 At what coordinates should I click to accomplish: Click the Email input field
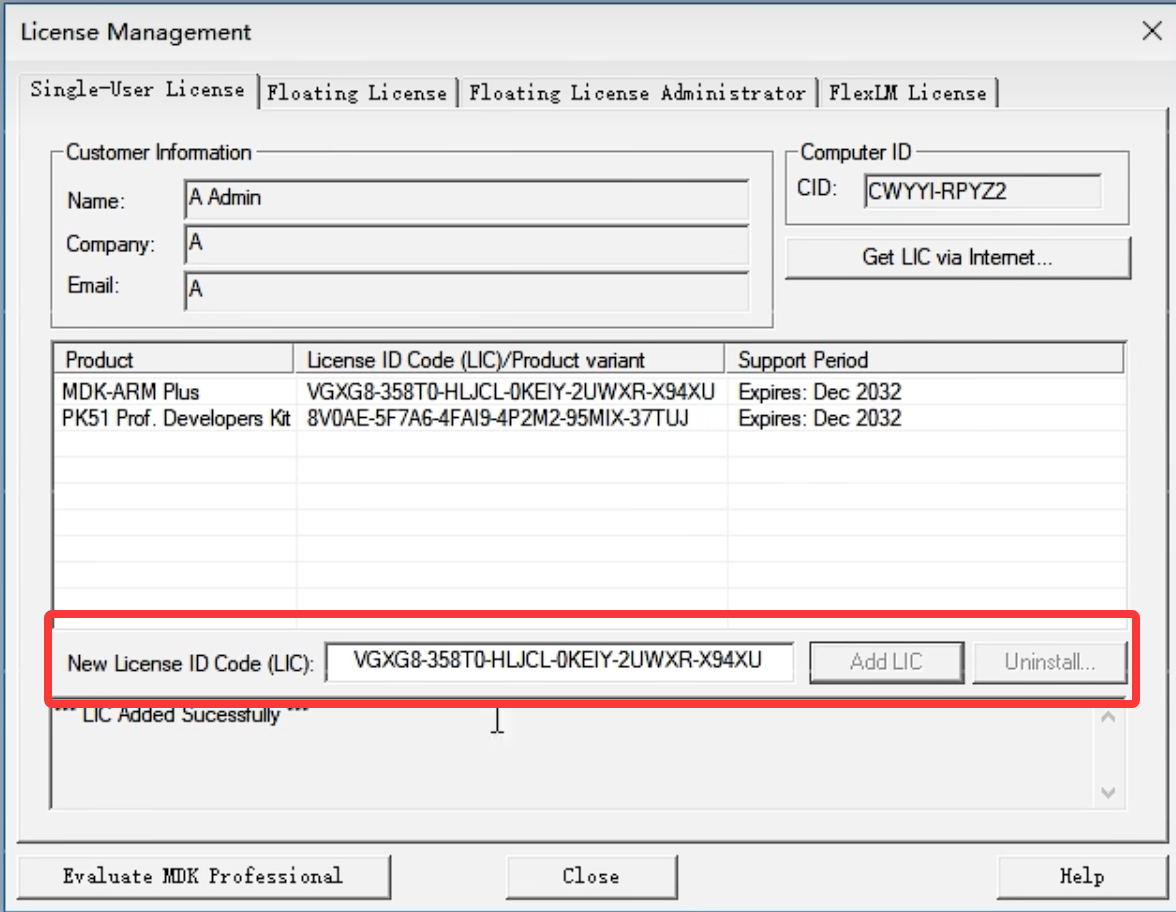pos(466,290)
